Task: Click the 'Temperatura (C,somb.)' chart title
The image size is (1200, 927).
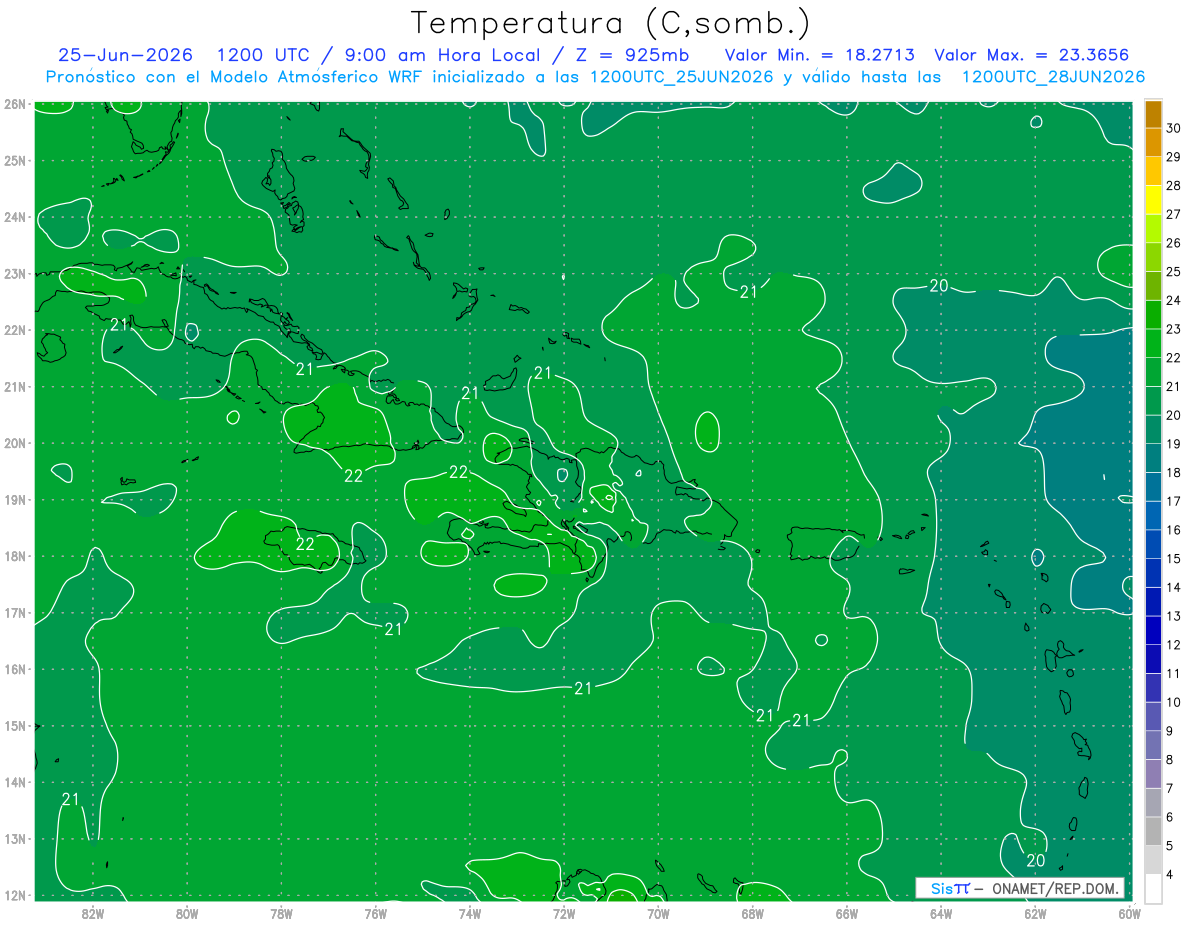Action: coord(610,23)
